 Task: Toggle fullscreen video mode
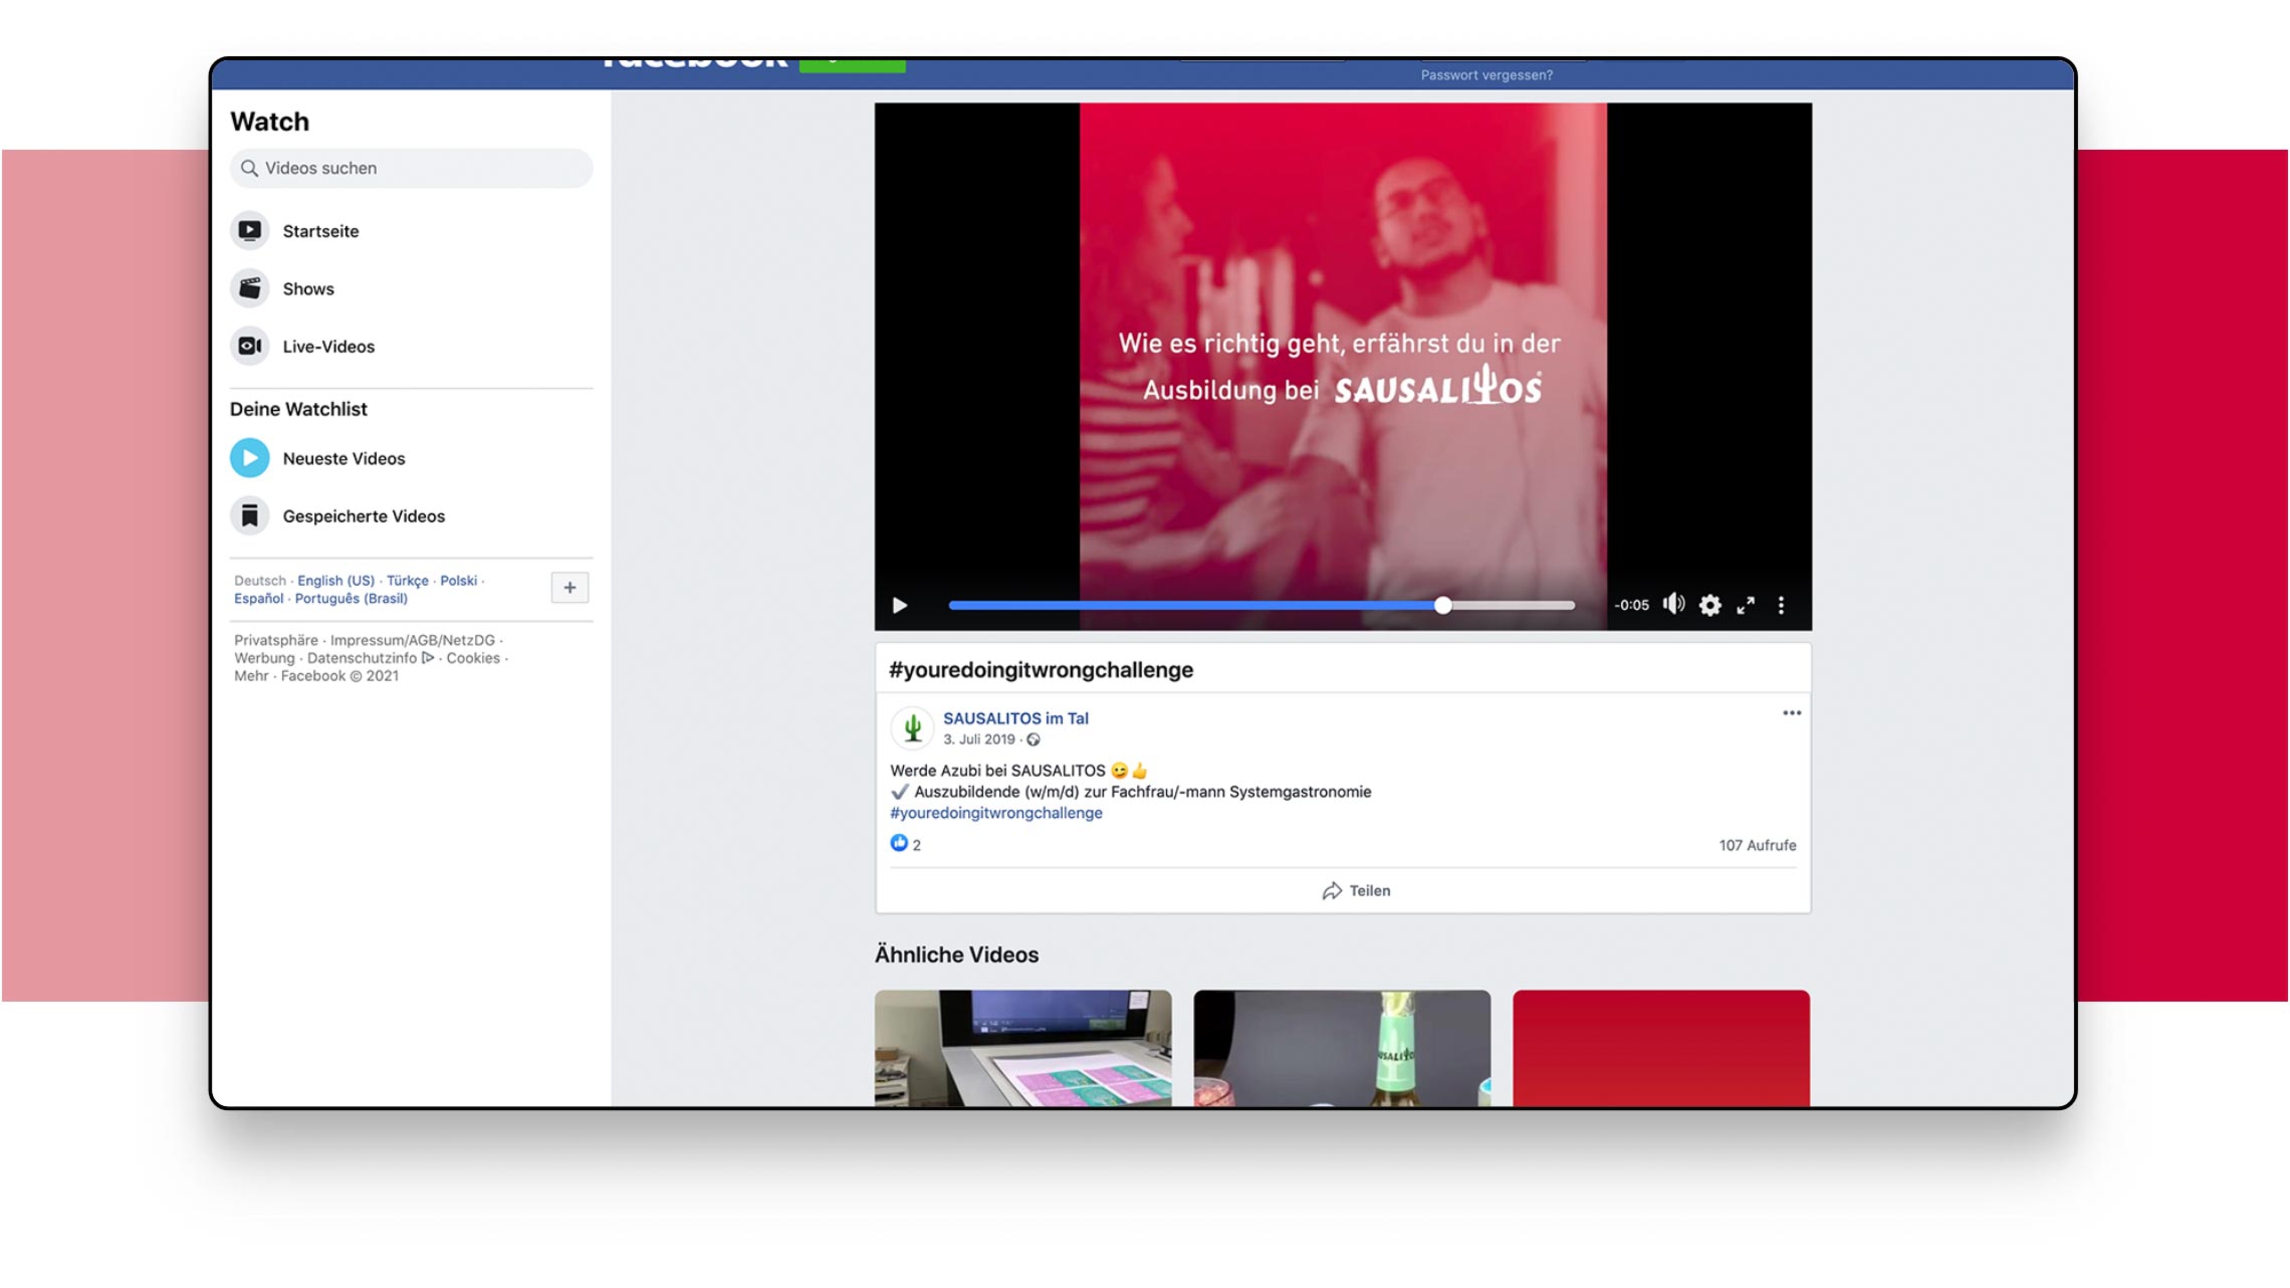(x=1745, y=605)
